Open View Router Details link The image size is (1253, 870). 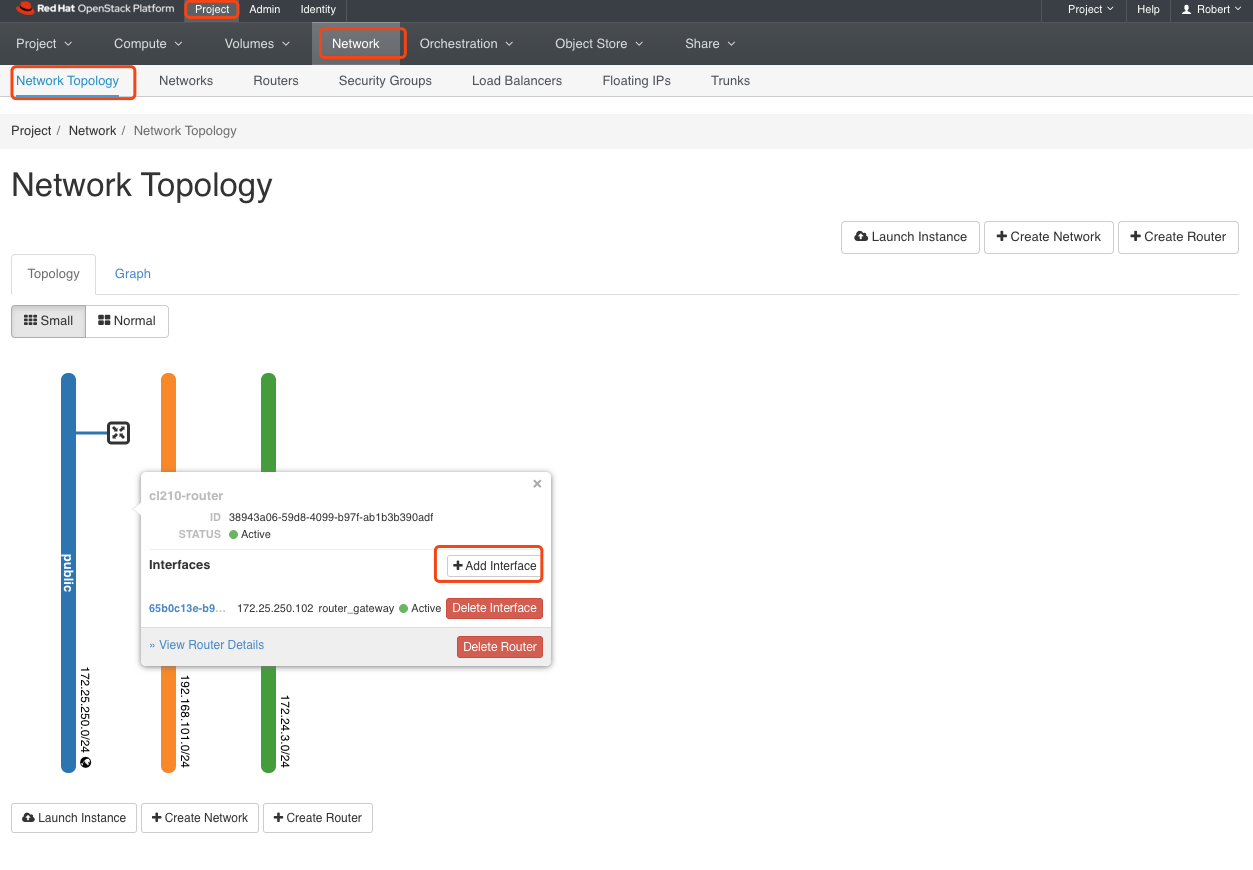tap(207, 645)
